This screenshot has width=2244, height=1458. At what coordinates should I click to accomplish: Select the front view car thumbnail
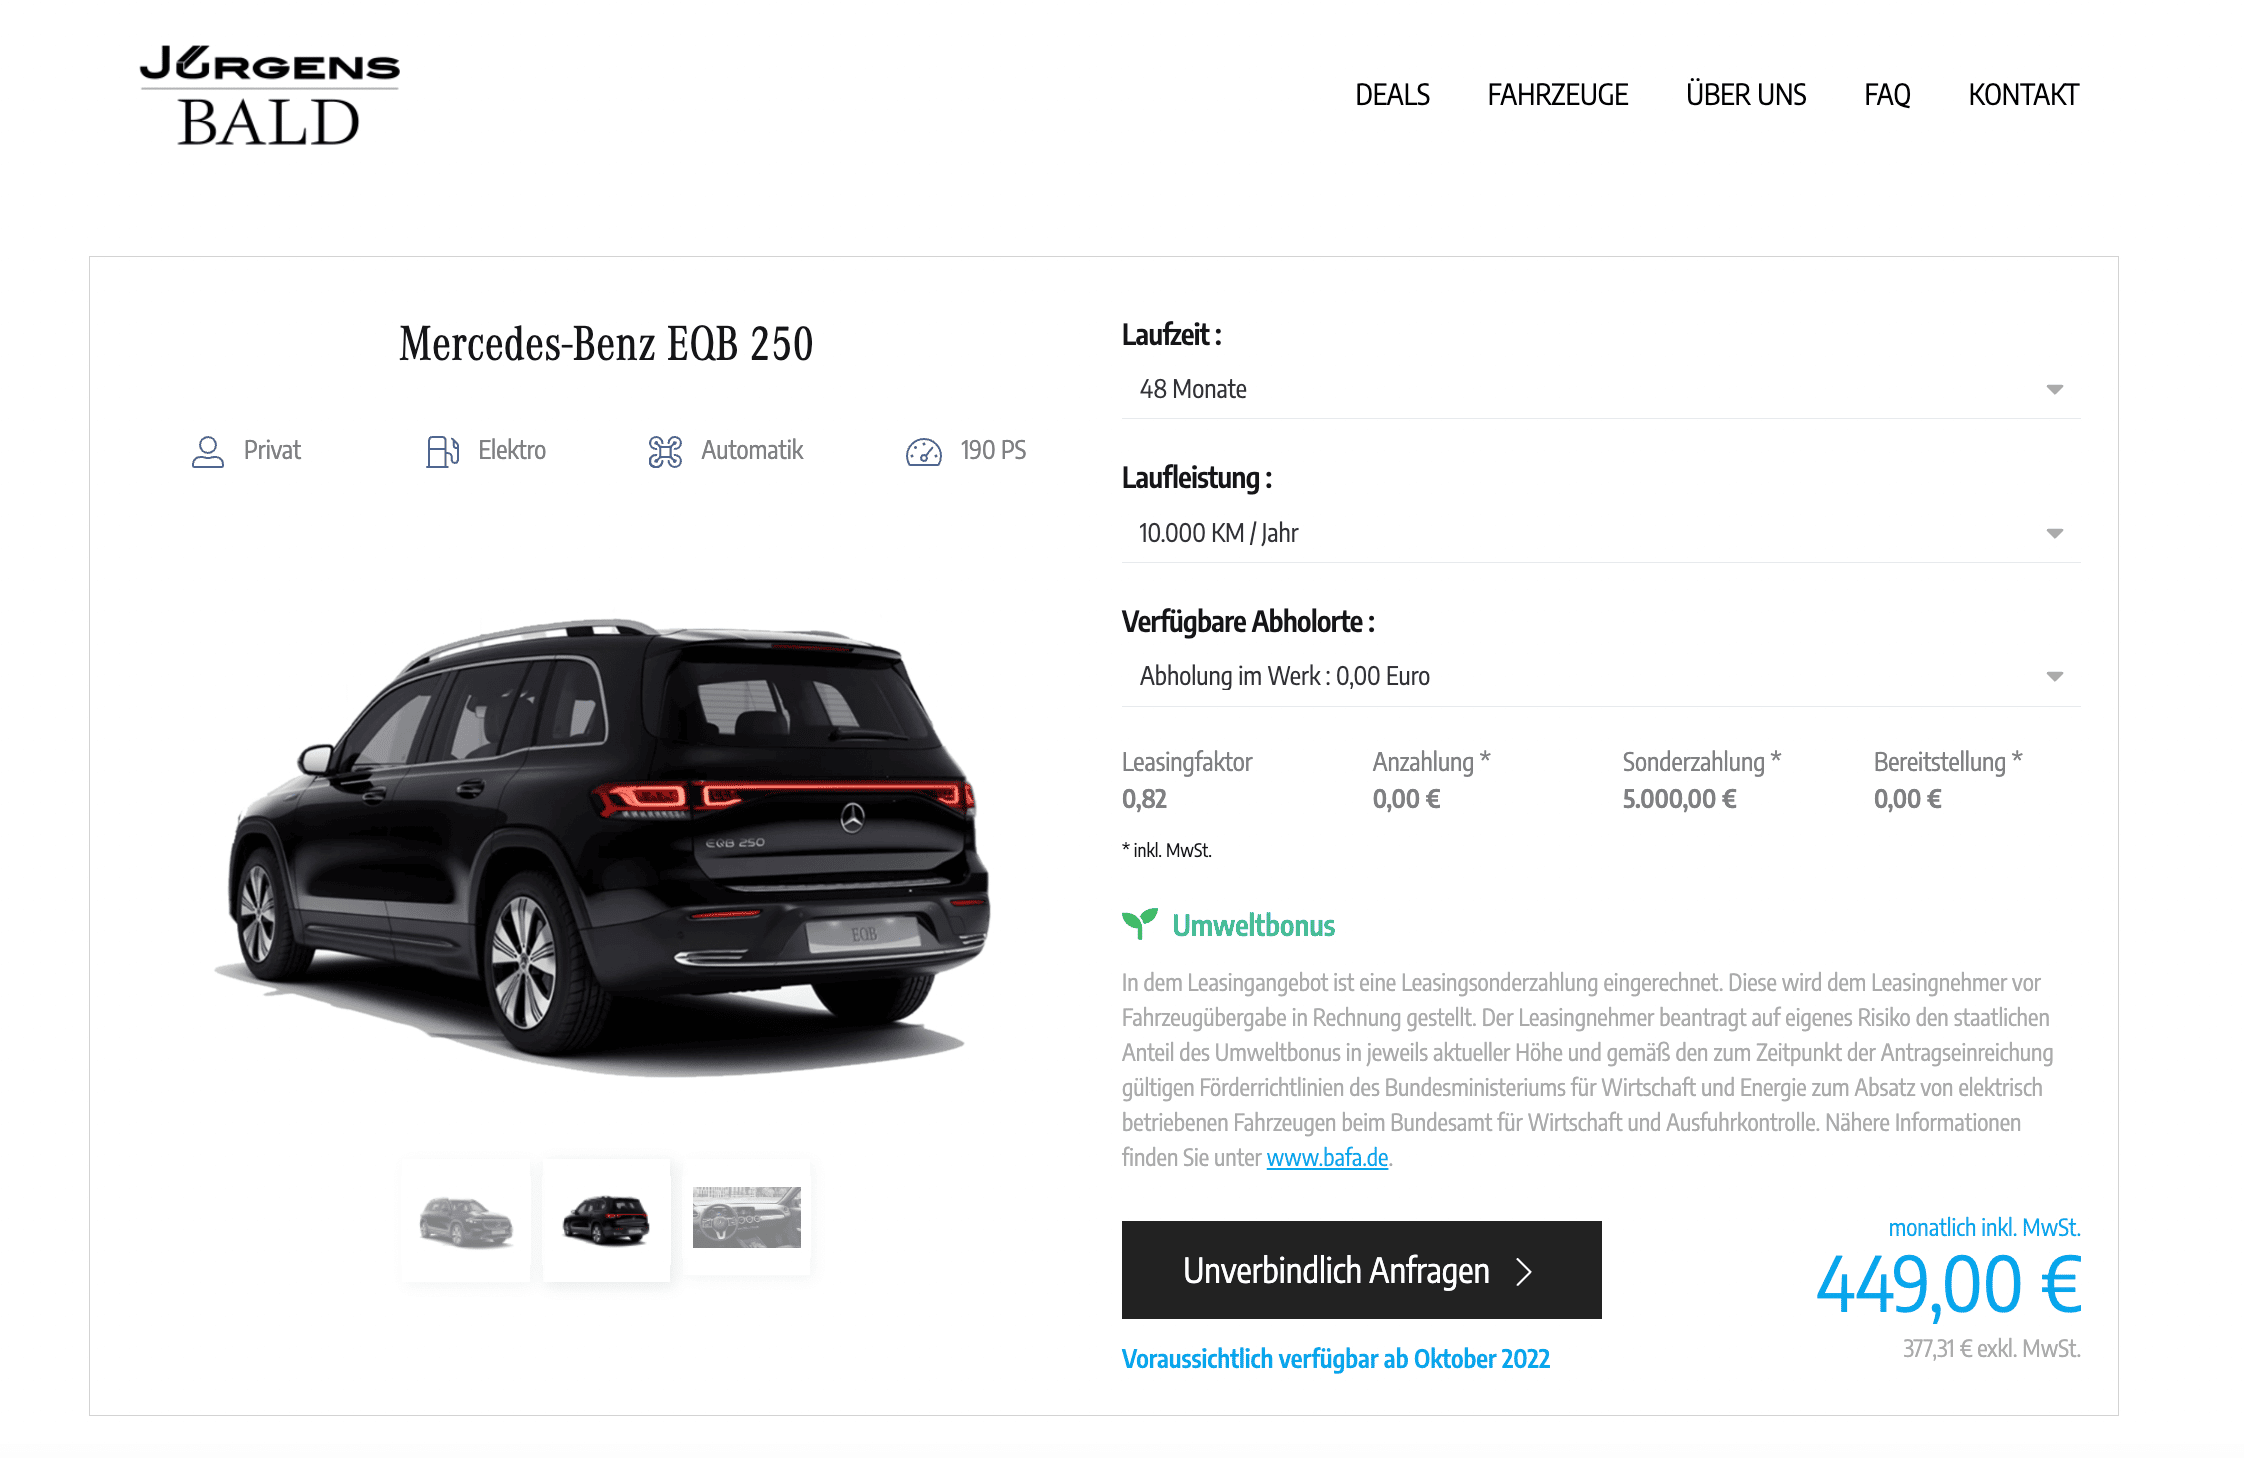point(466,1220)
